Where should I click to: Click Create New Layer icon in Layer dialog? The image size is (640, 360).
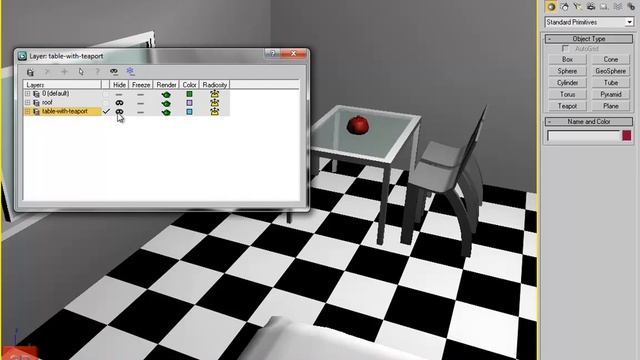30,72
